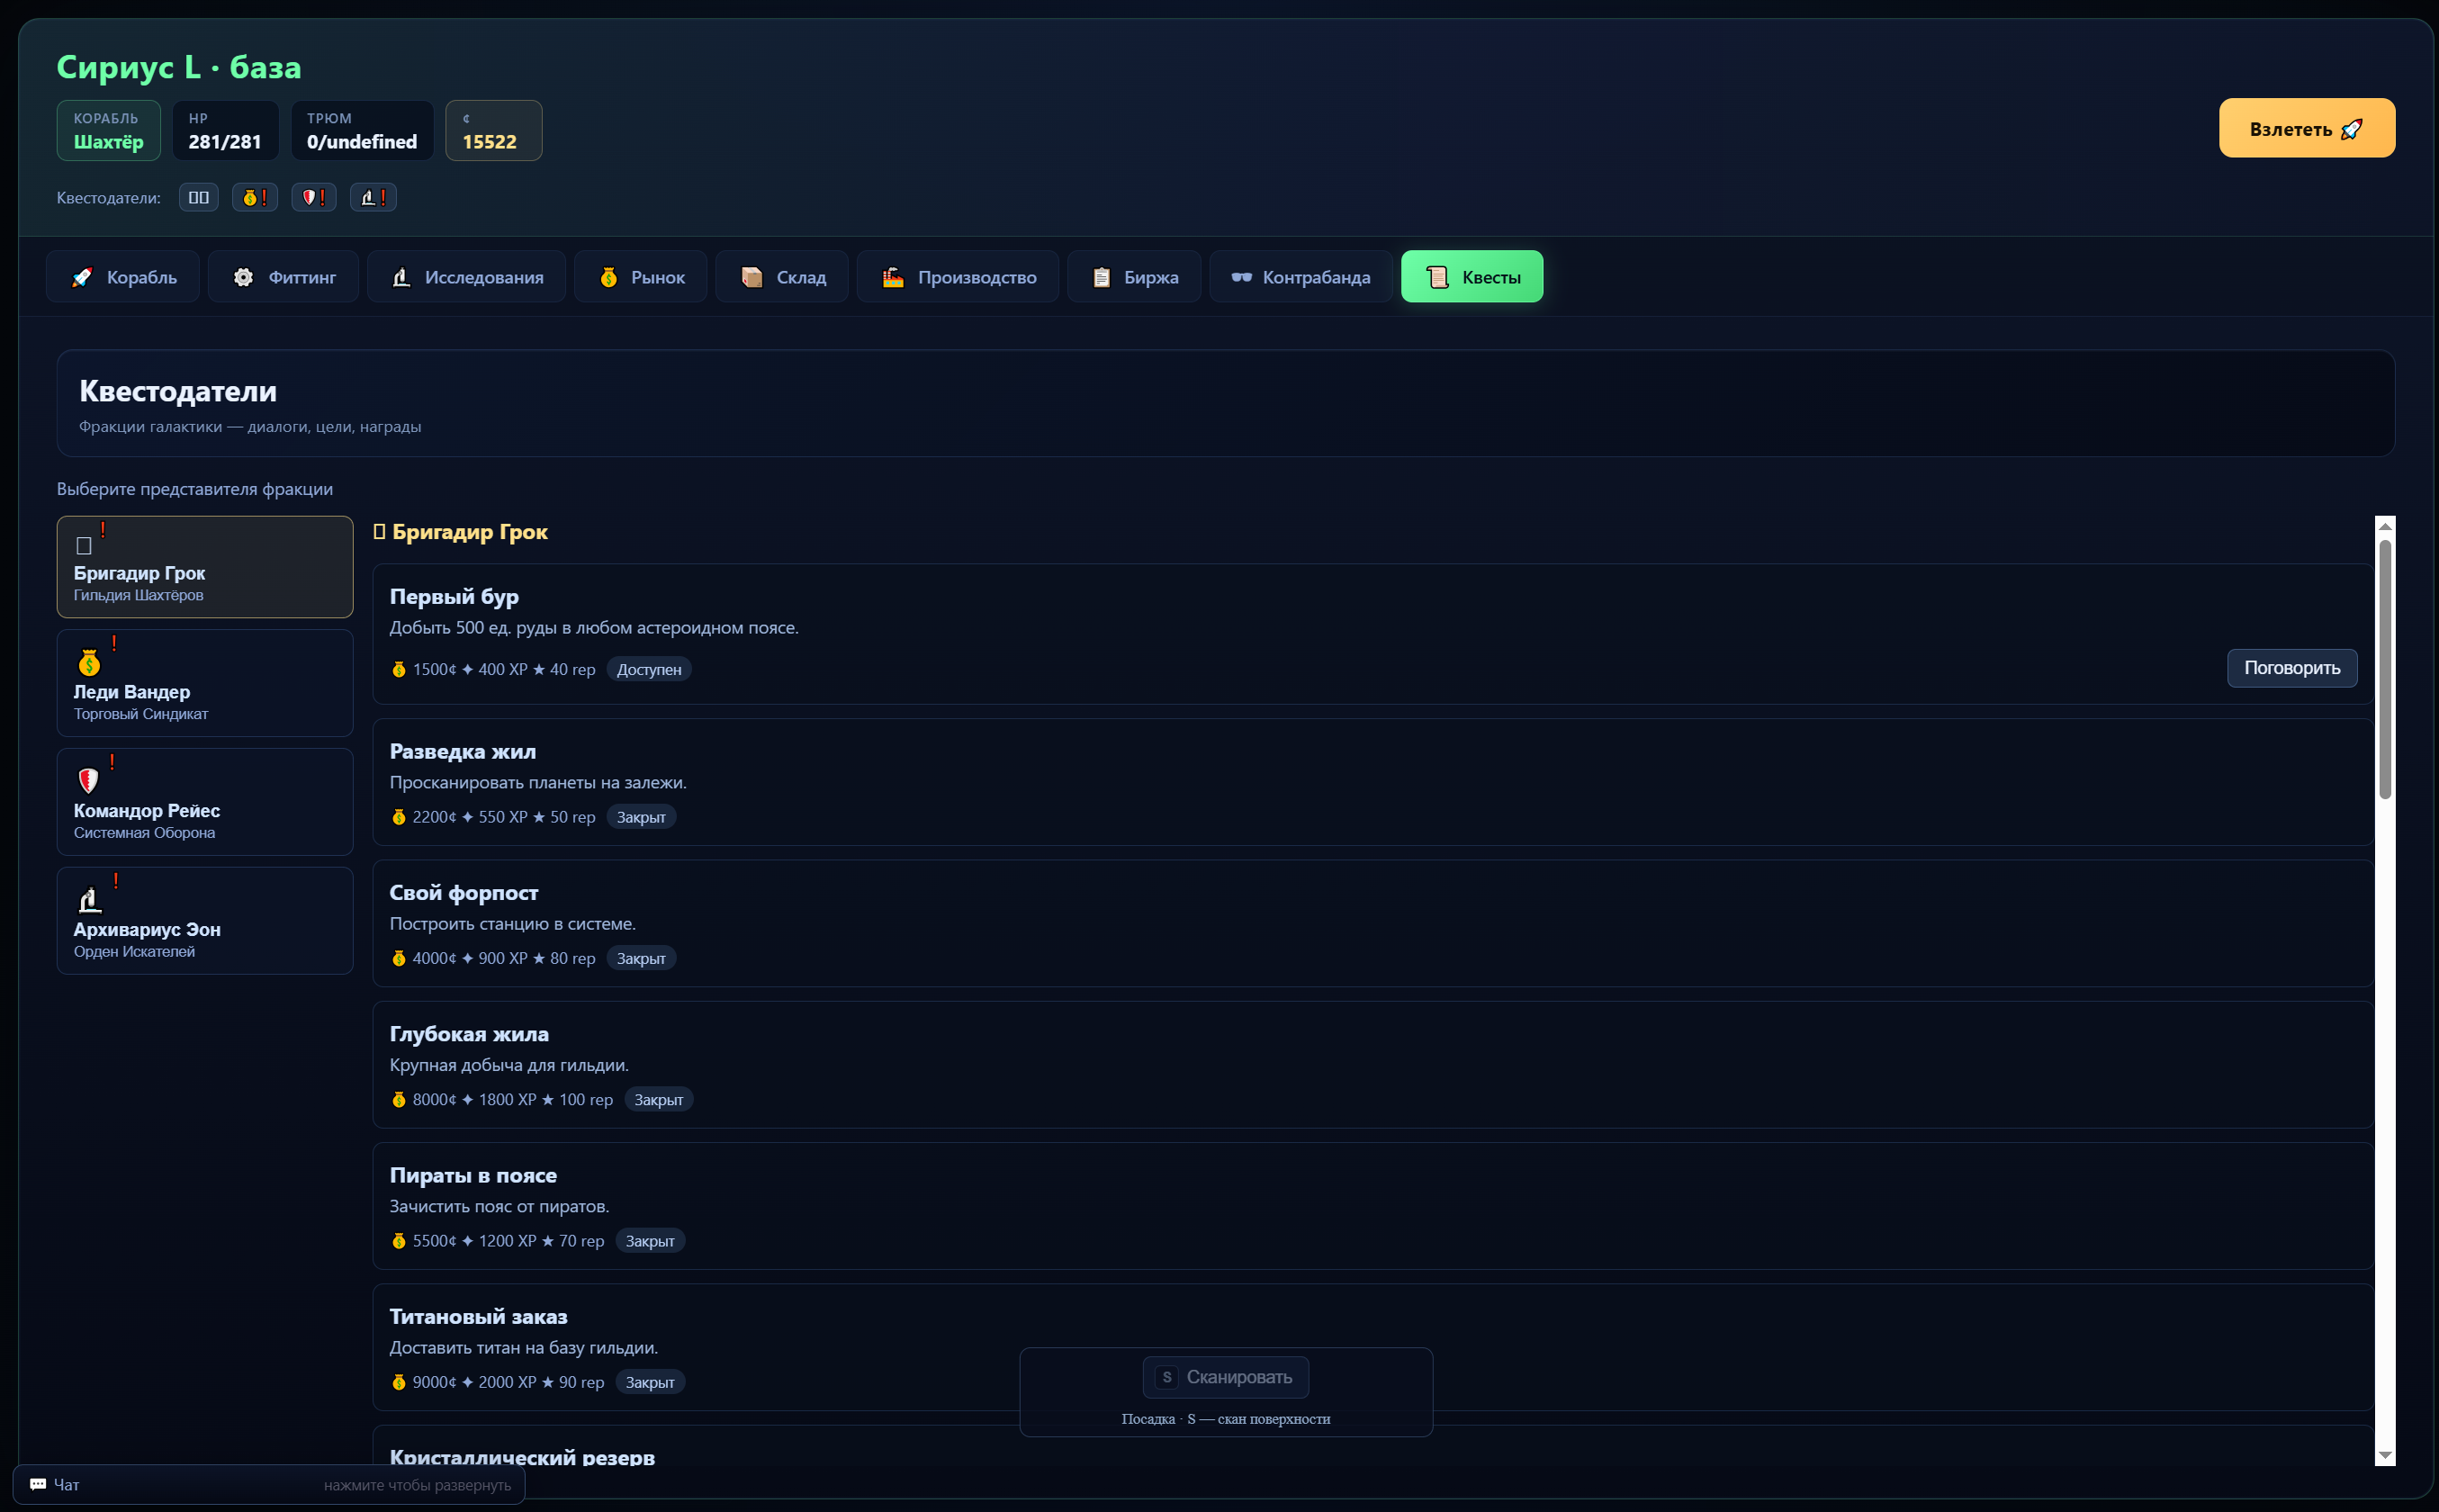Click the quest title Глубокая жила
2439x1512 pixels.
[x=469, y=1034]
